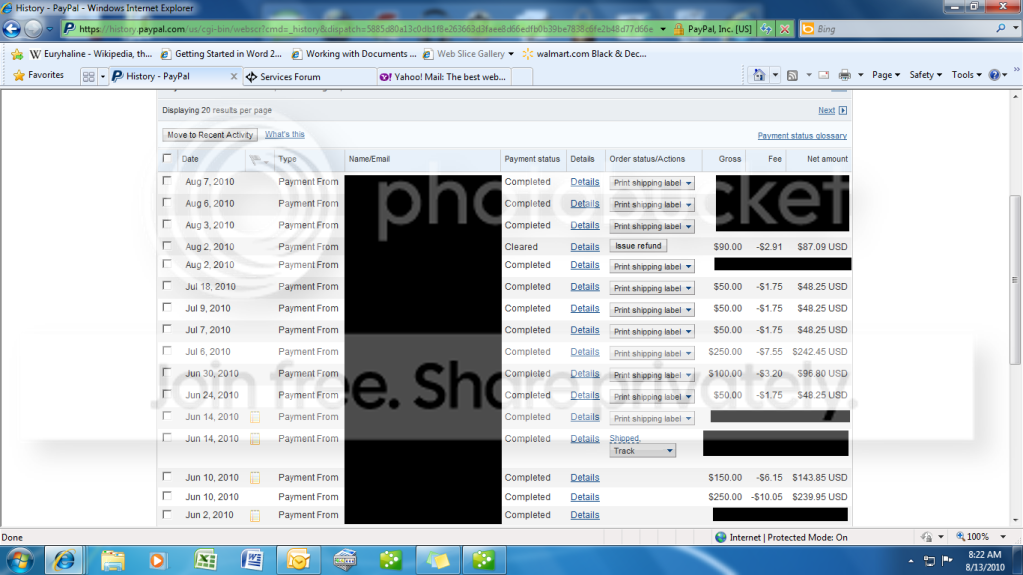Check the Aug 3, 2010 row checkbox
This screenshot has height=575, width=1023.
click(167, 224)
